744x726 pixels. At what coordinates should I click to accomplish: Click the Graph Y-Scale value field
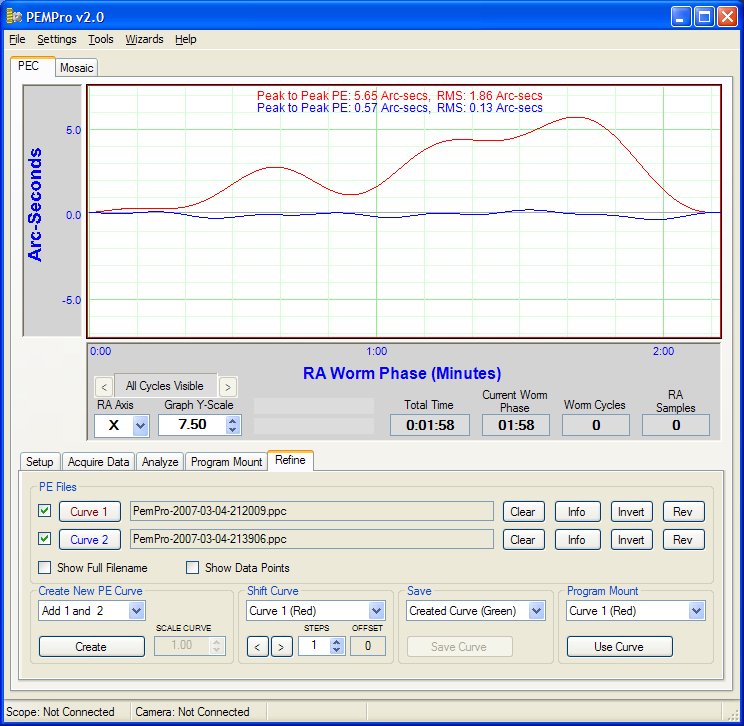[193, 425]
